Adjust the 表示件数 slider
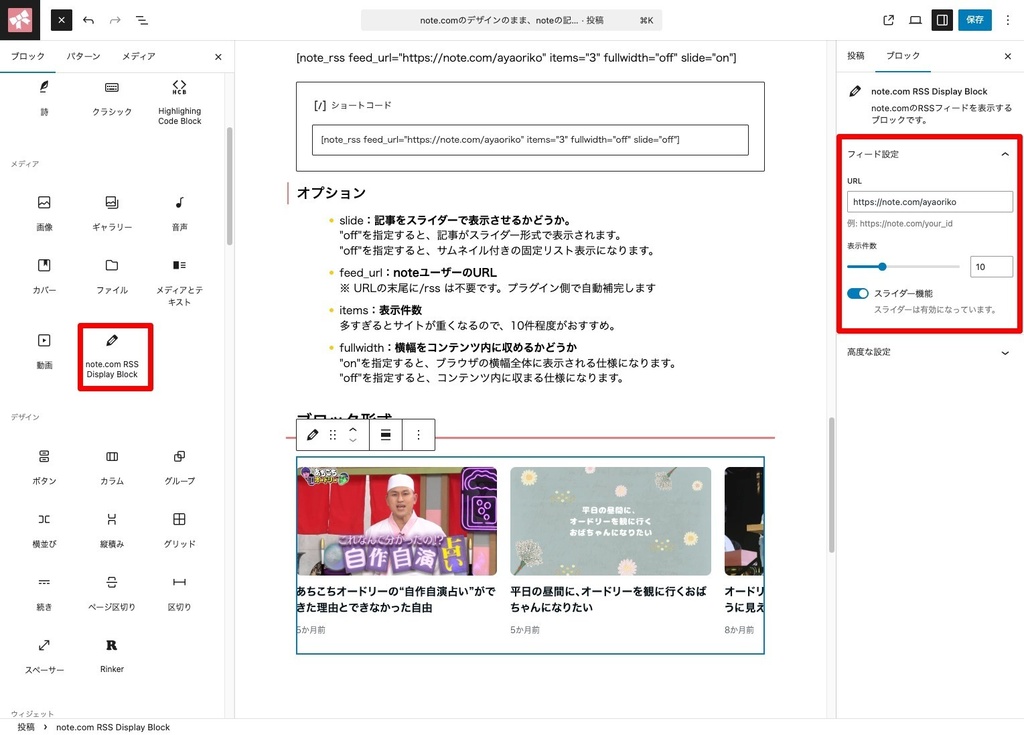Viewport: 1024px width, 735px height. tap(881, 267)
